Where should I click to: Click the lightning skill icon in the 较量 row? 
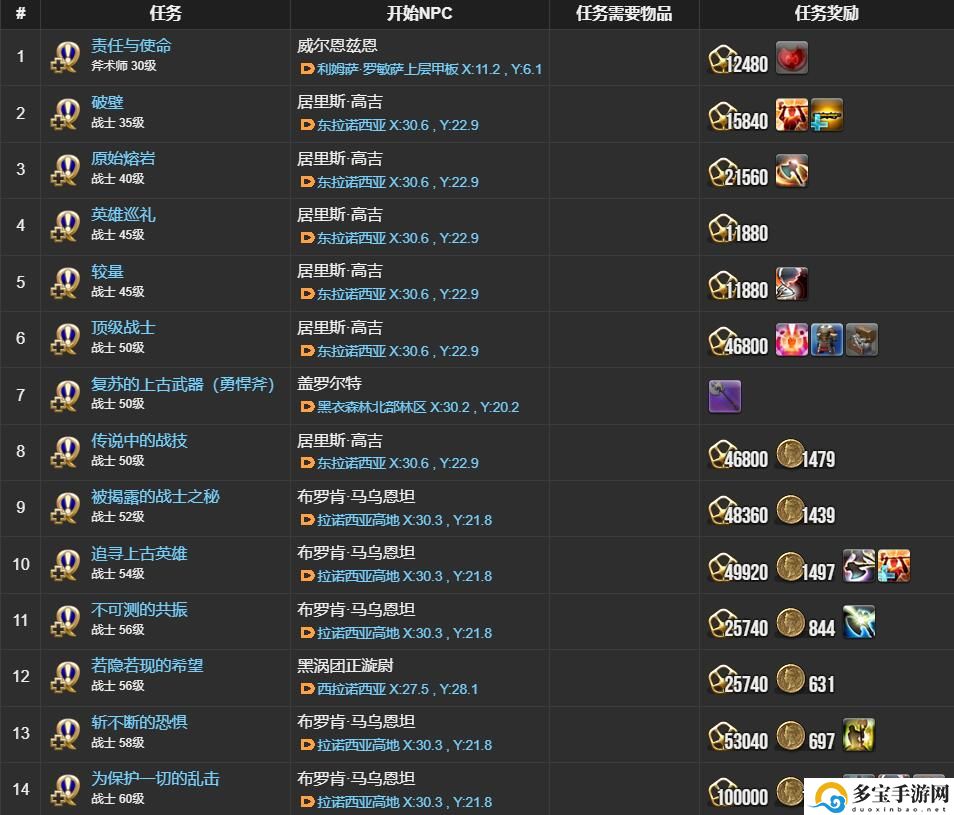coord(792,284)
